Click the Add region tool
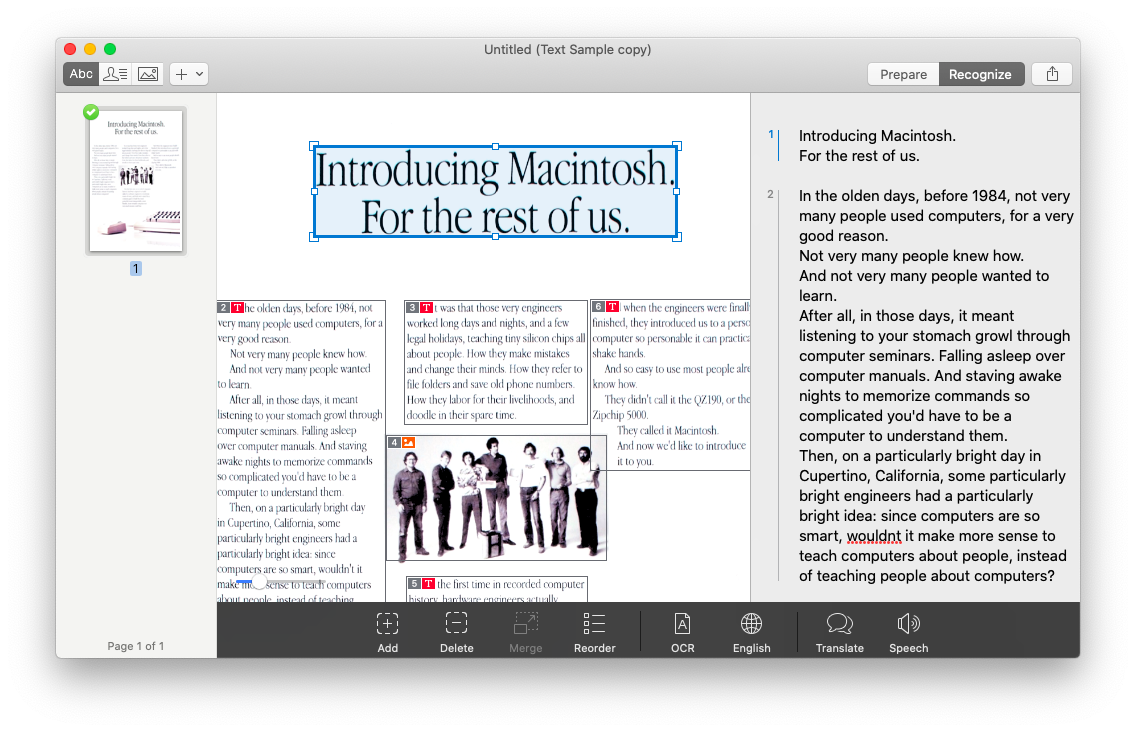Viewport: 1136px width, 732px height. click(x=387, y=632)
